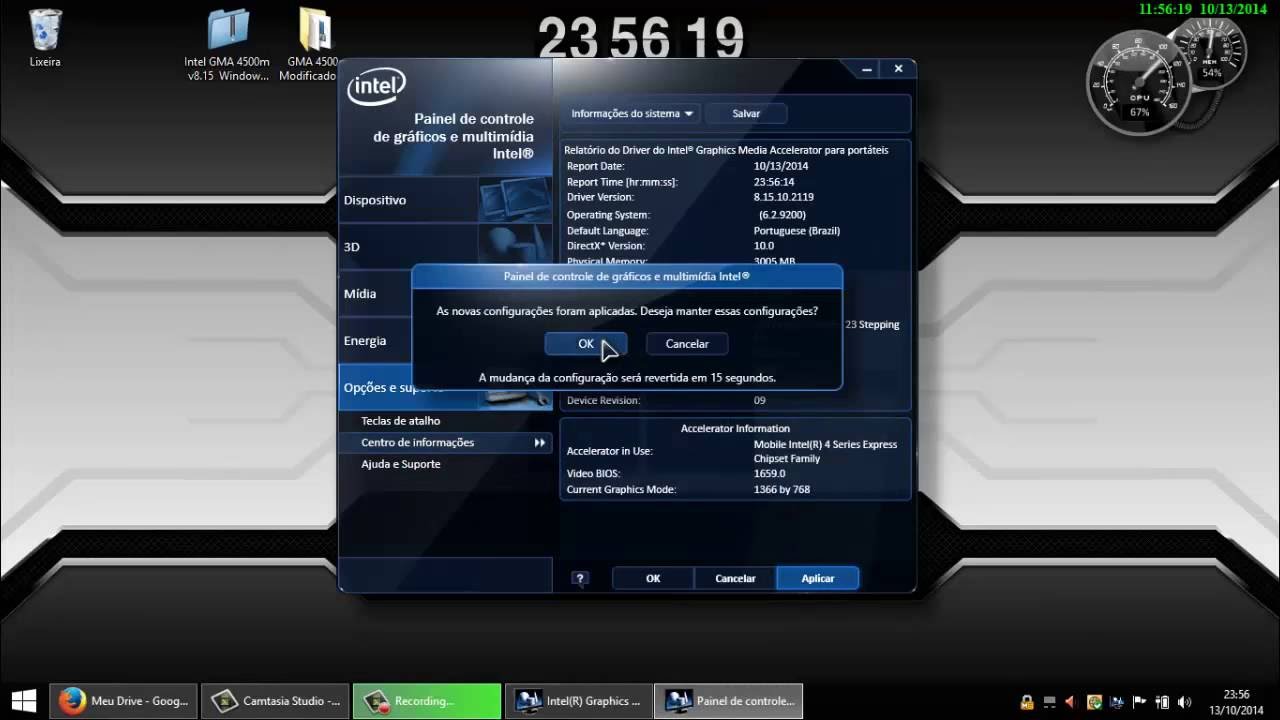Minimize the Intel control panel window

(866, 69)
